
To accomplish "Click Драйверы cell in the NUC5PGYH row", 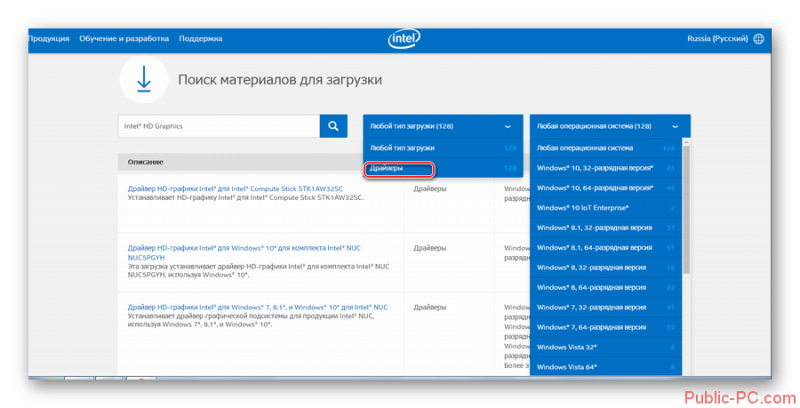I will click(430, 248).
